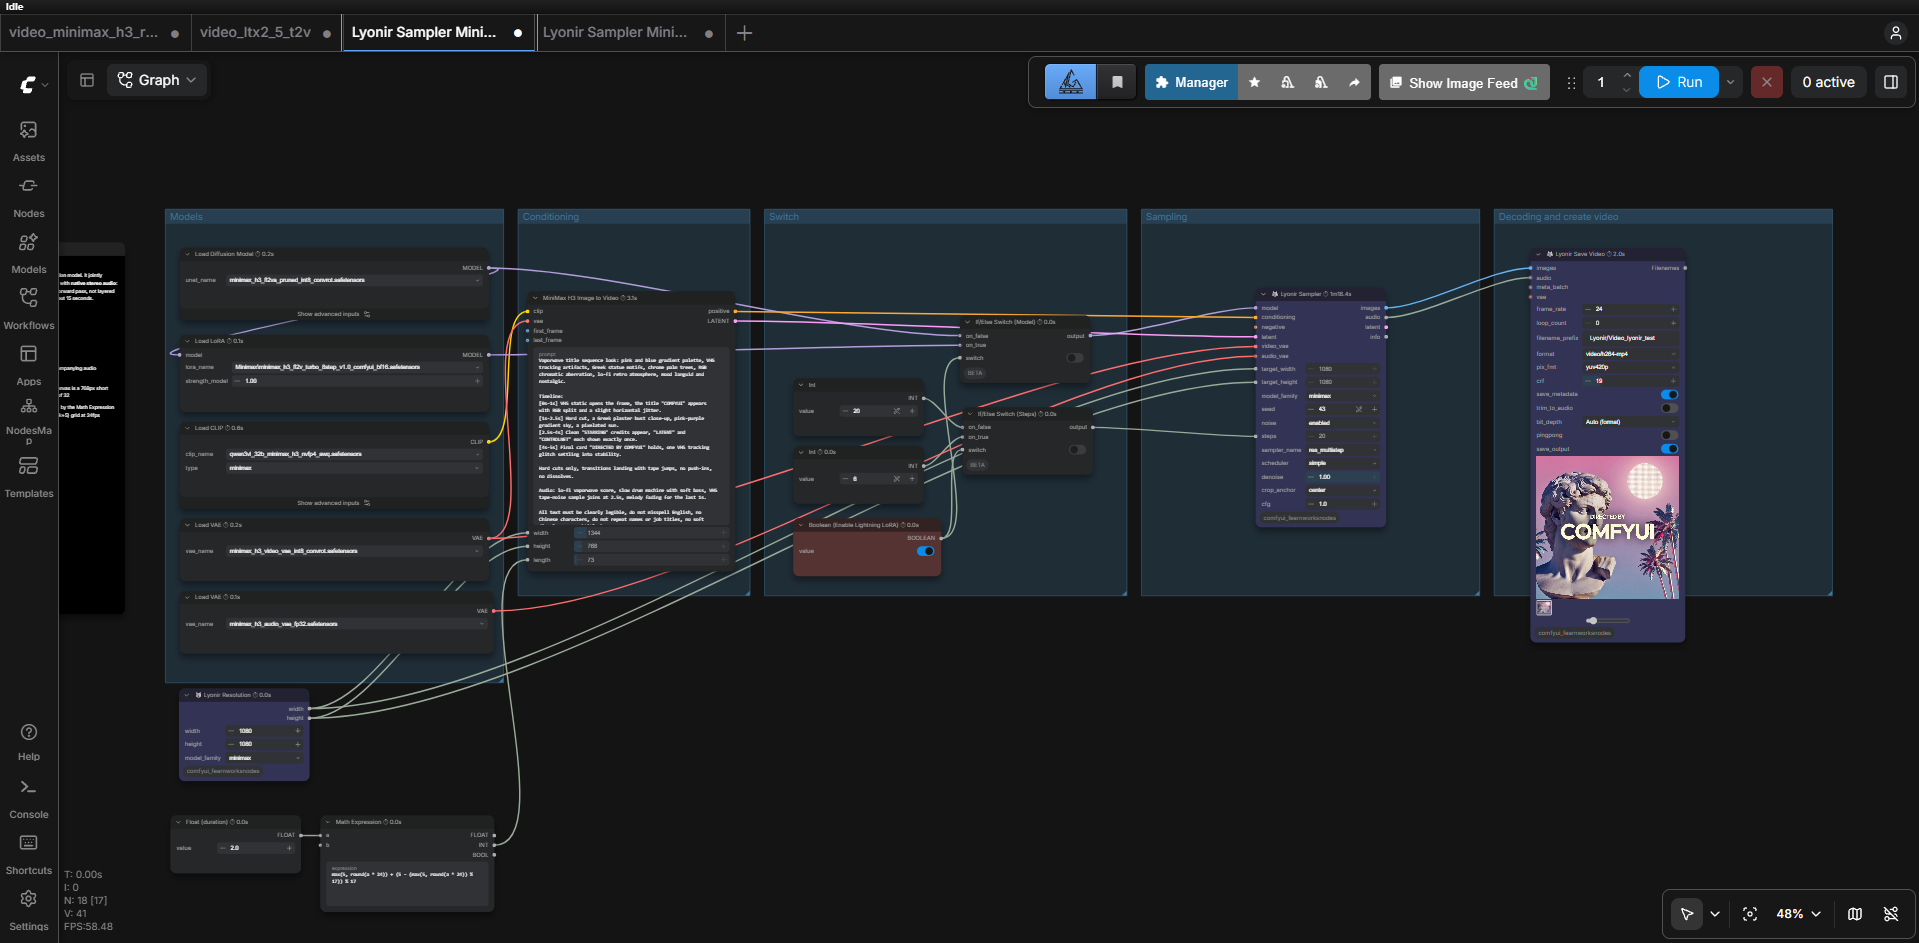Open the Run options dropdown arrow
Screen dimensions: 1919x943
tap(1730, 82)
